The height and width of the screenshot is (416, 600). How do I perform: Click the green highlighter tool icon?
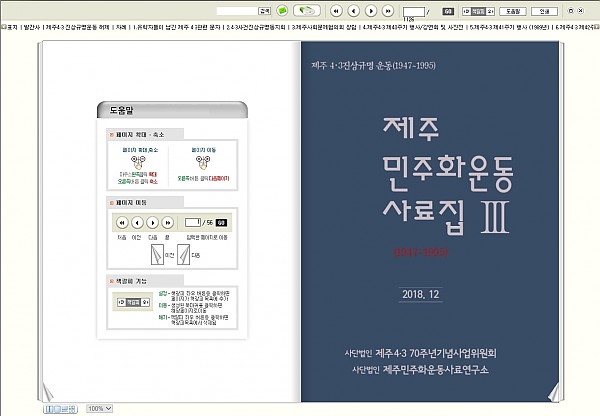[x=307, y=11]
